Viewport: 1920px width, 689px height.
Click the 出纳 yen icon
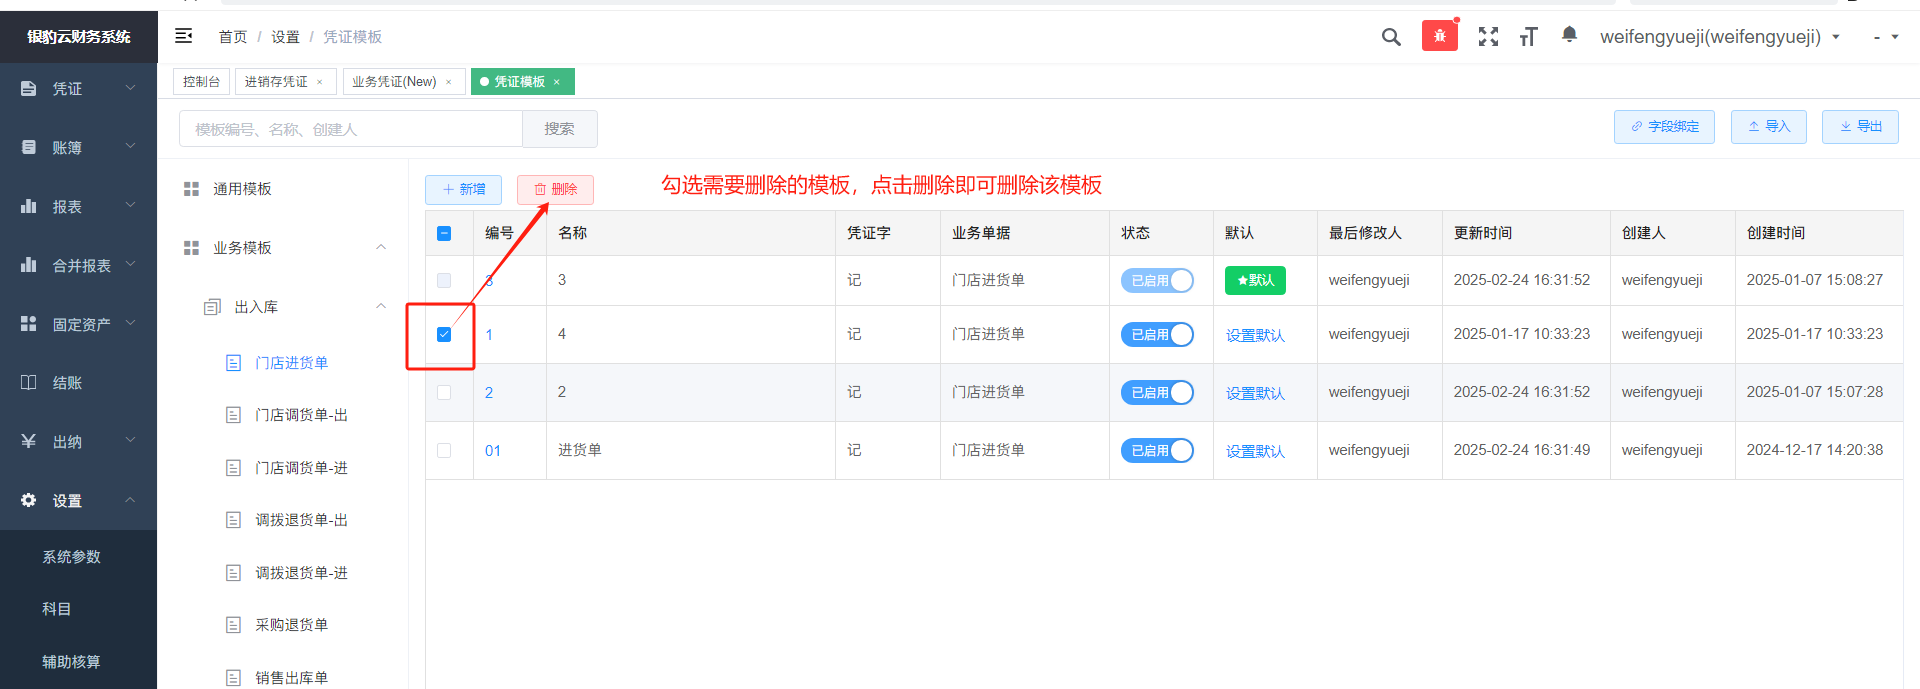pos(29,441)
